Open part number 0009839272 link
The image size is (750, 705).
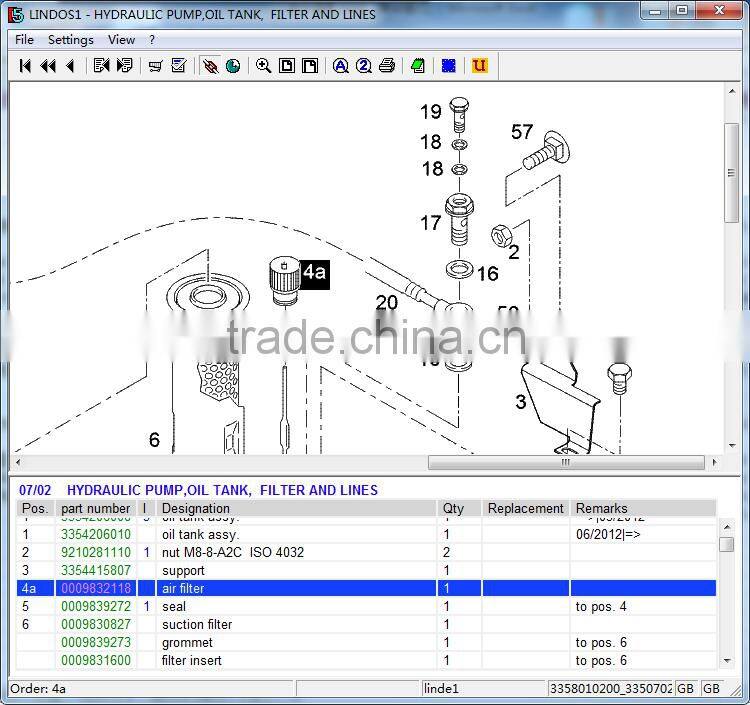tap(96, 606)
